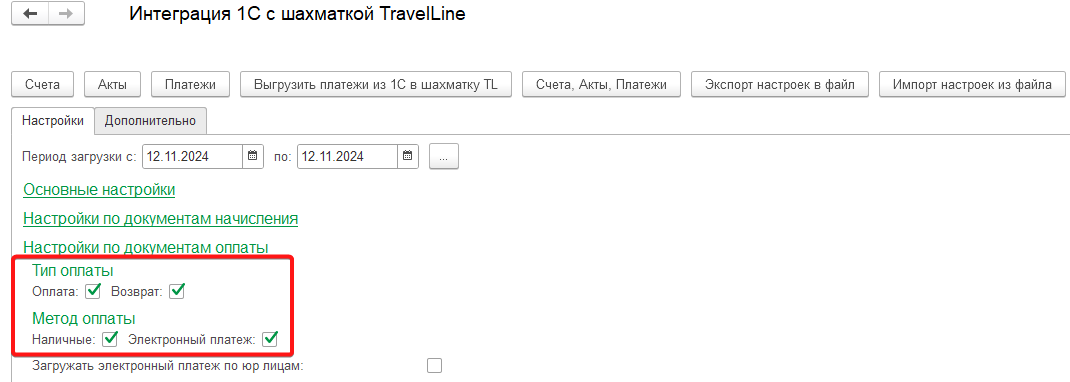Go forward with the right arrow icon
The width and height of the screenshot is (1070, 382).
click(x=66, y=14)
